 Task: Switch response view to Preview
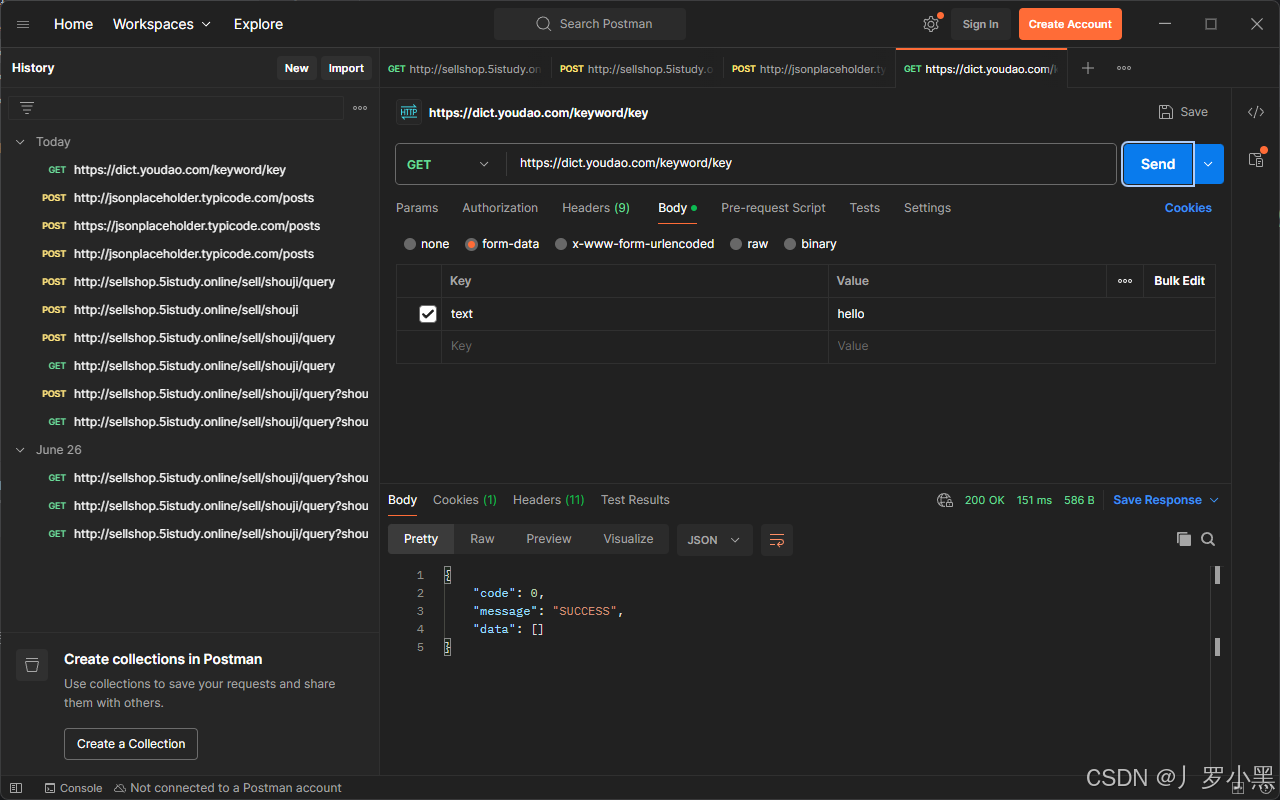coord(549,539)
